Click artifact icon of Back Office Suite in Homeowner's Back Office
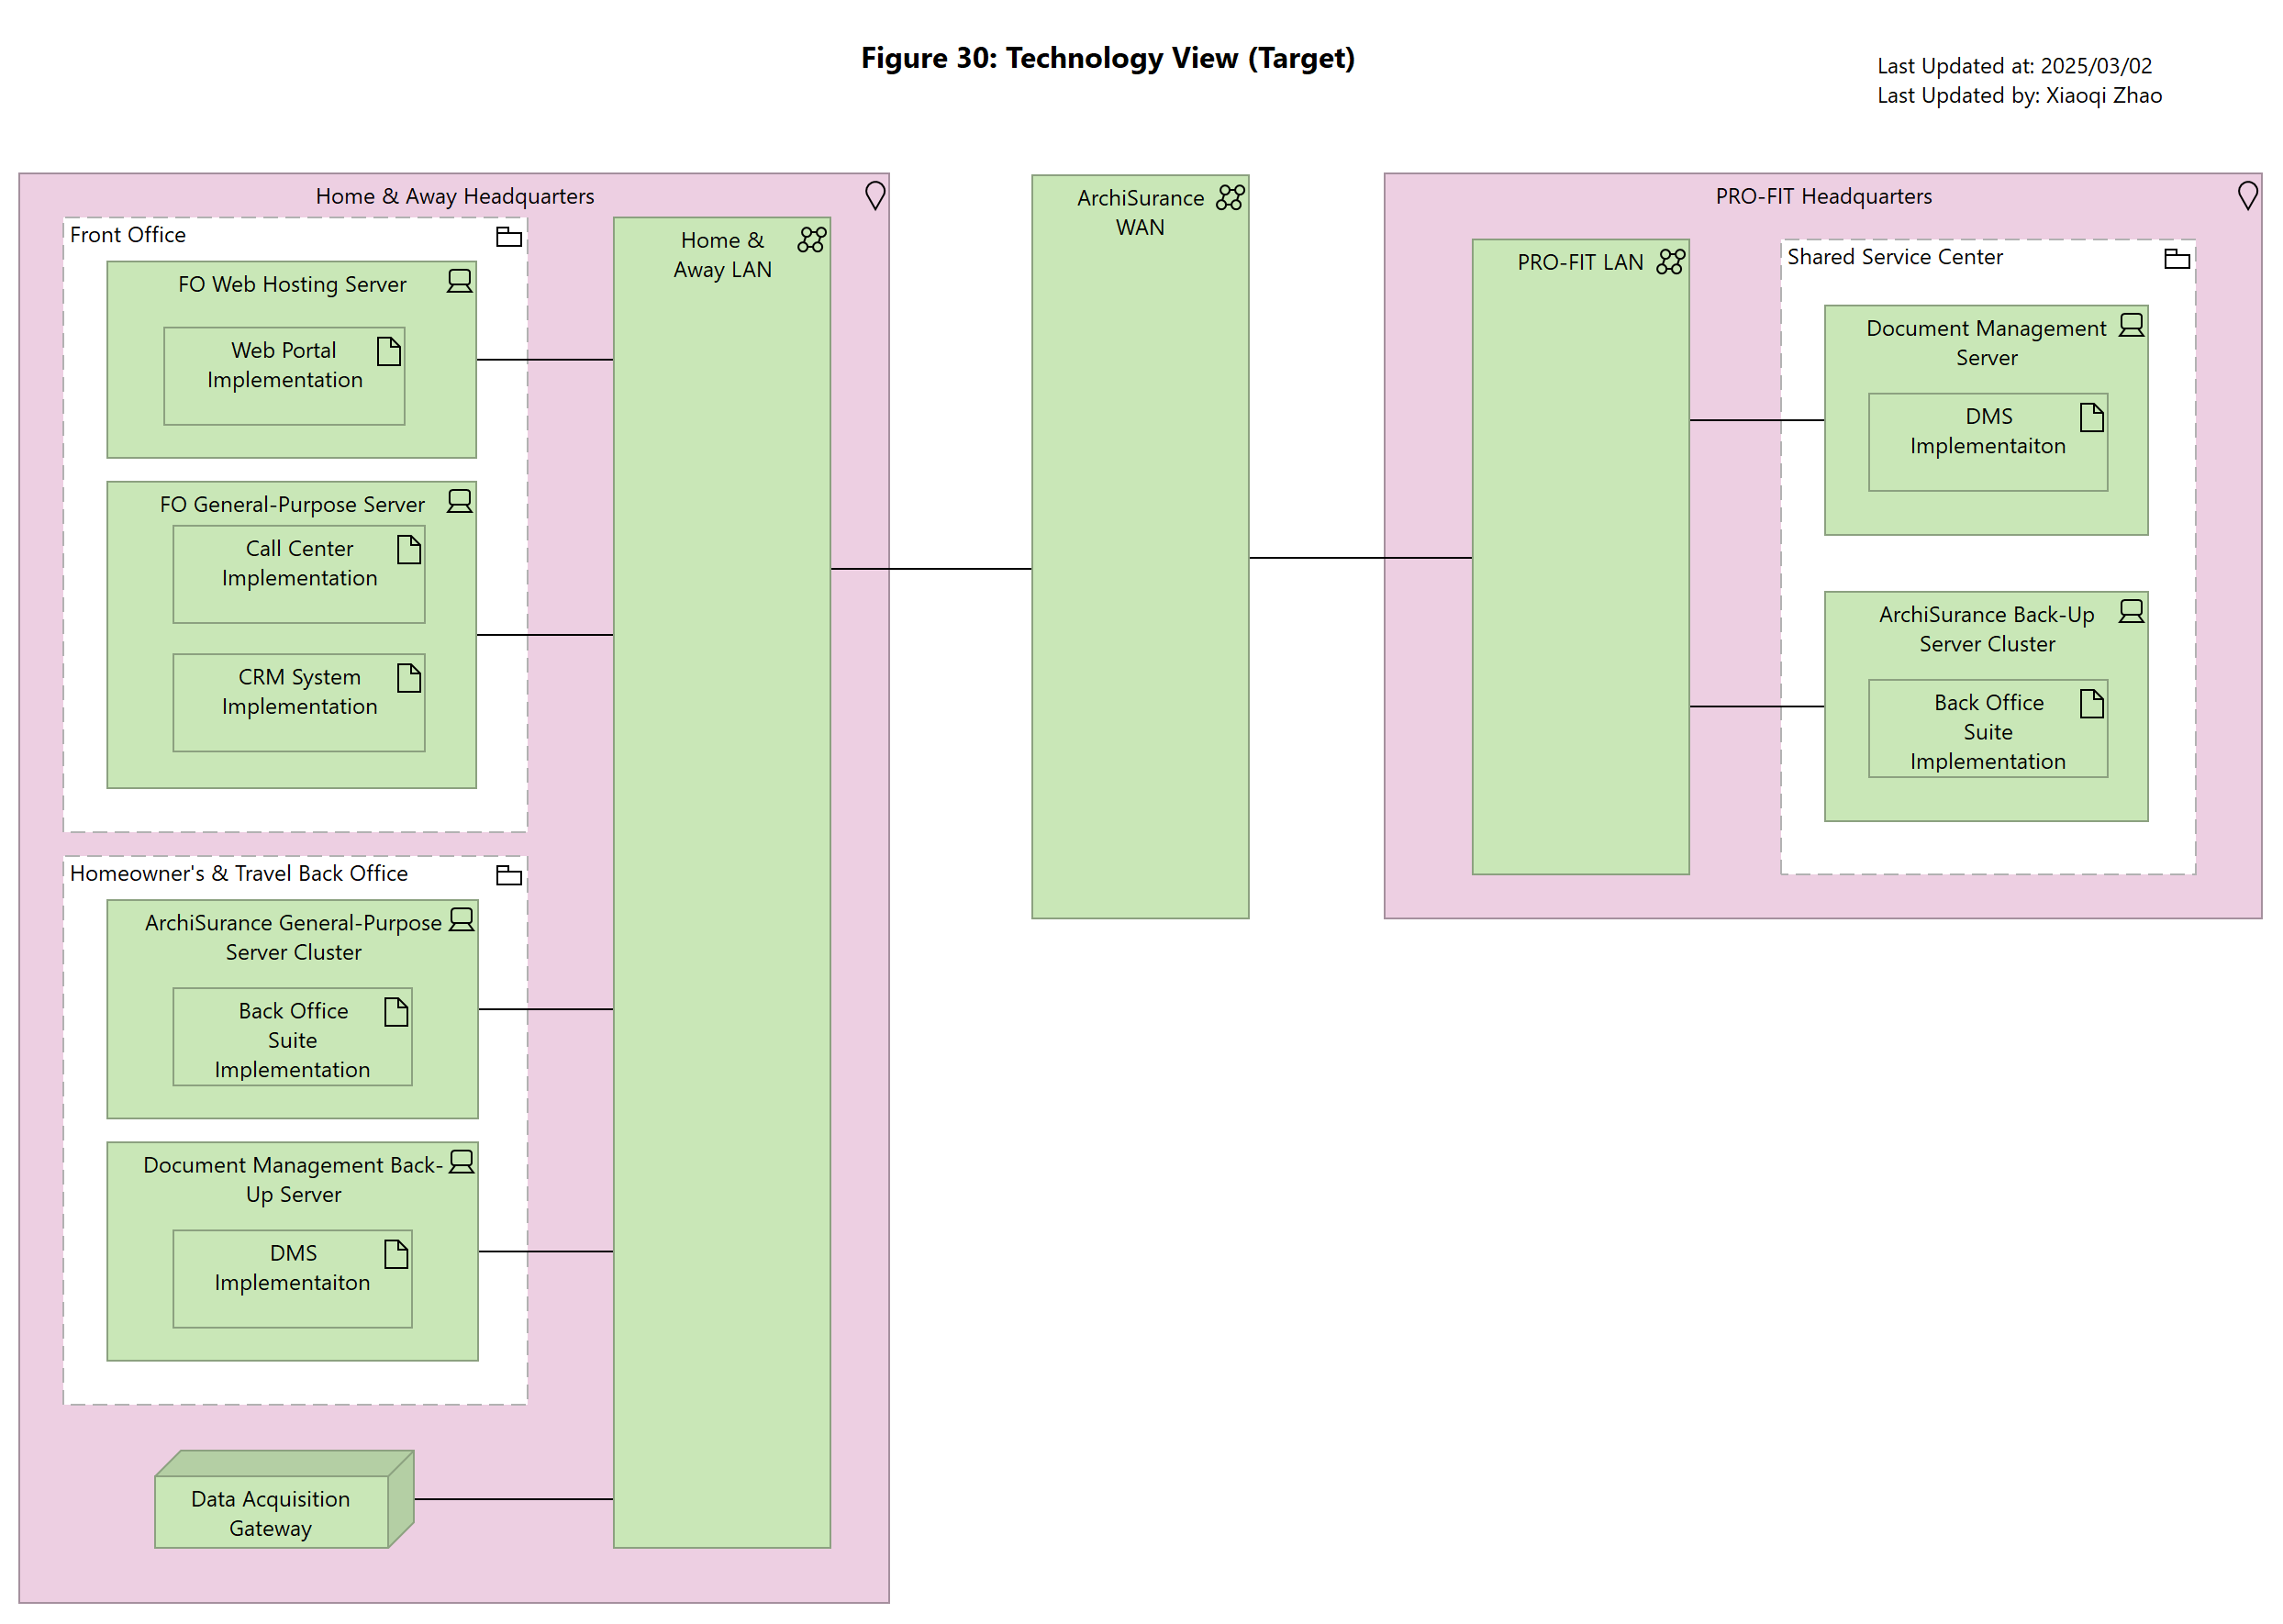This screenshot has height=1624, width=2283. pos(396,1012)
